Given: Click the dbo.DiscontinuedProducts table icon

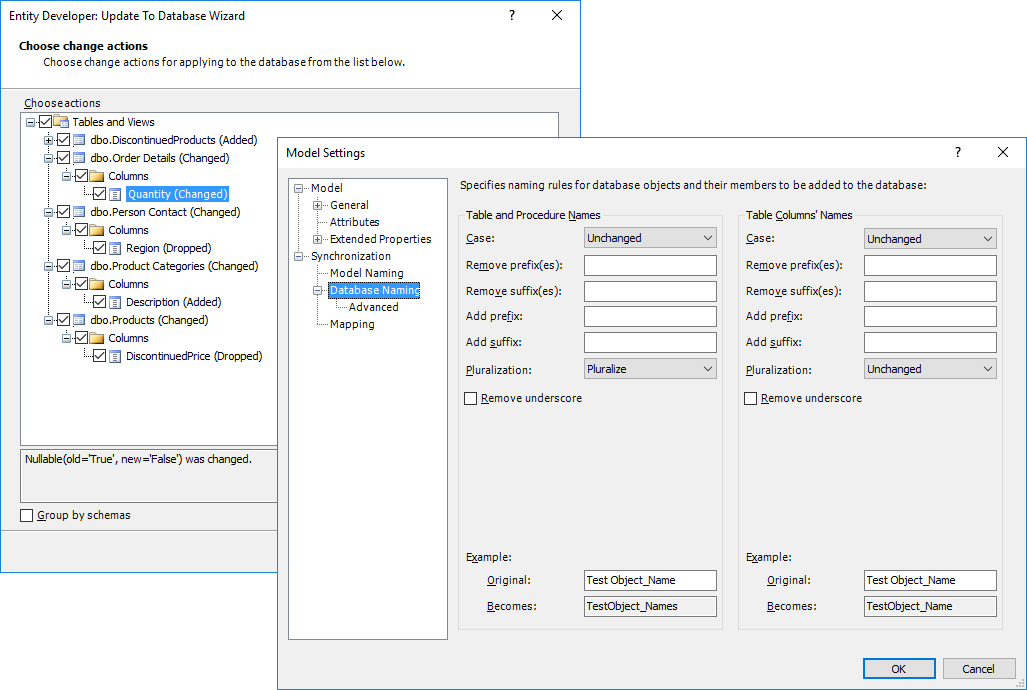Looking at the screenshot, I should (79, 140).
